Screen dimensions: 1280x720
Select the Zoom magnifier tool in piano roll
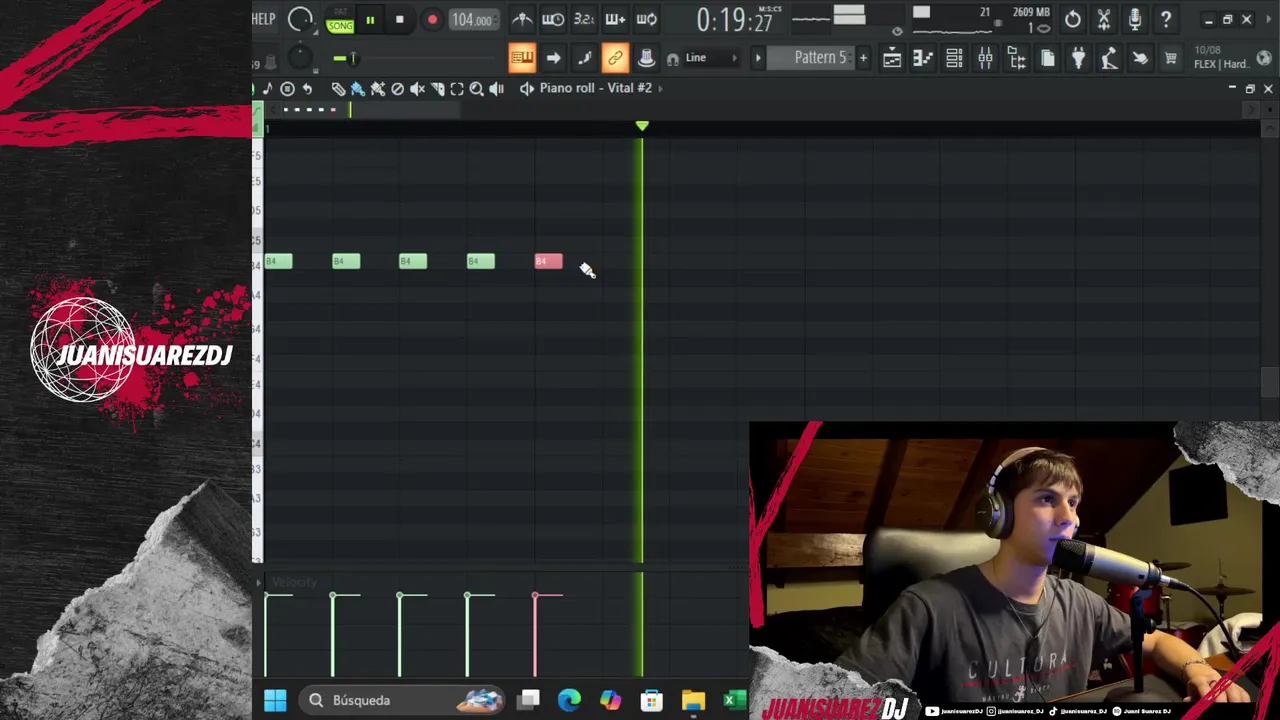coord(477,88)
